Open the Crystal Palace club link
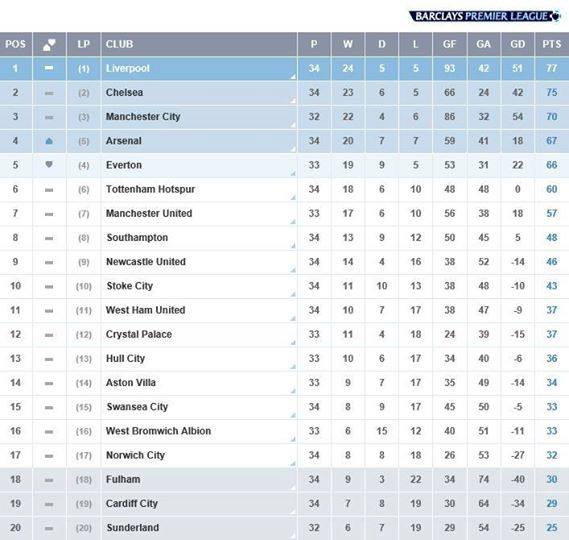This screenshot has height=540, width=569. click(x=139, y=334)
